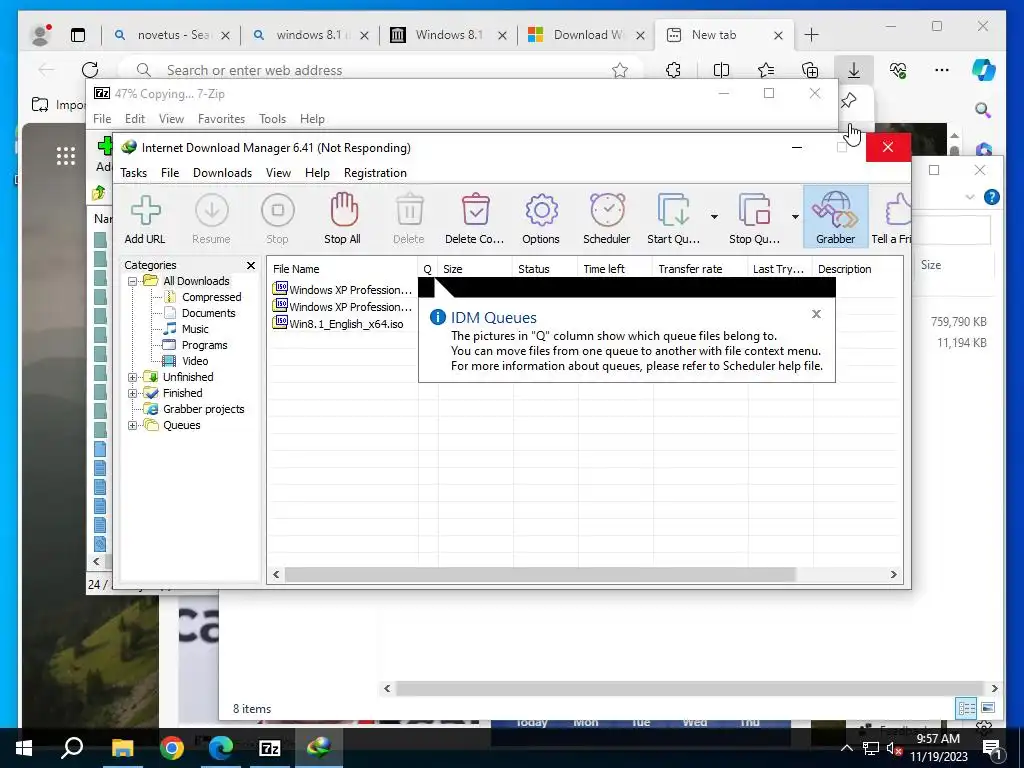
Task: Click the Stop All hand icon
Action: [x=343, y=218]
